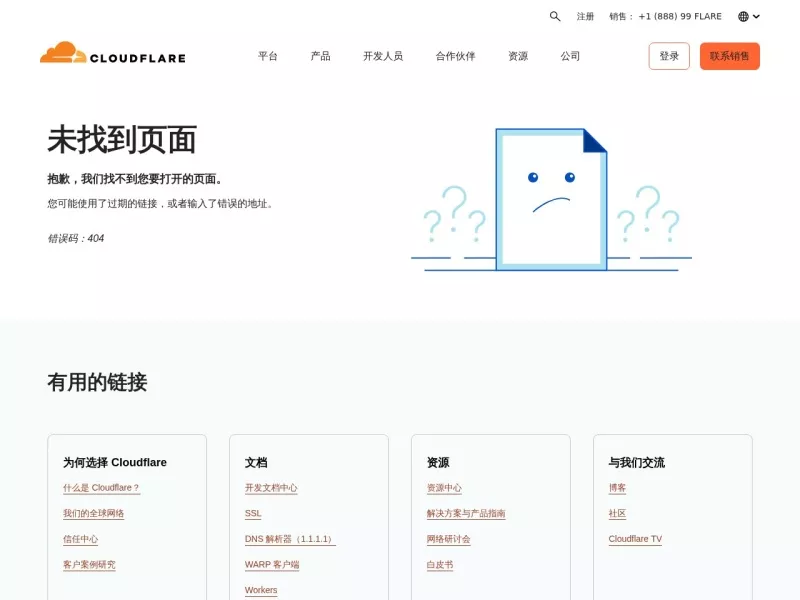800x600 pixels.
Task: Click the 注册 sign-up link
Action: coord(585,16)
